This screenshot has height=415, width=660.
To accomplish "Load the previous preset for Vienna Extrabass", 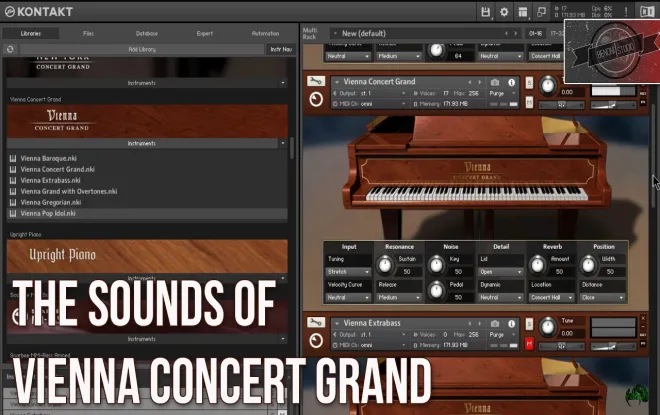I will (470, 323).
